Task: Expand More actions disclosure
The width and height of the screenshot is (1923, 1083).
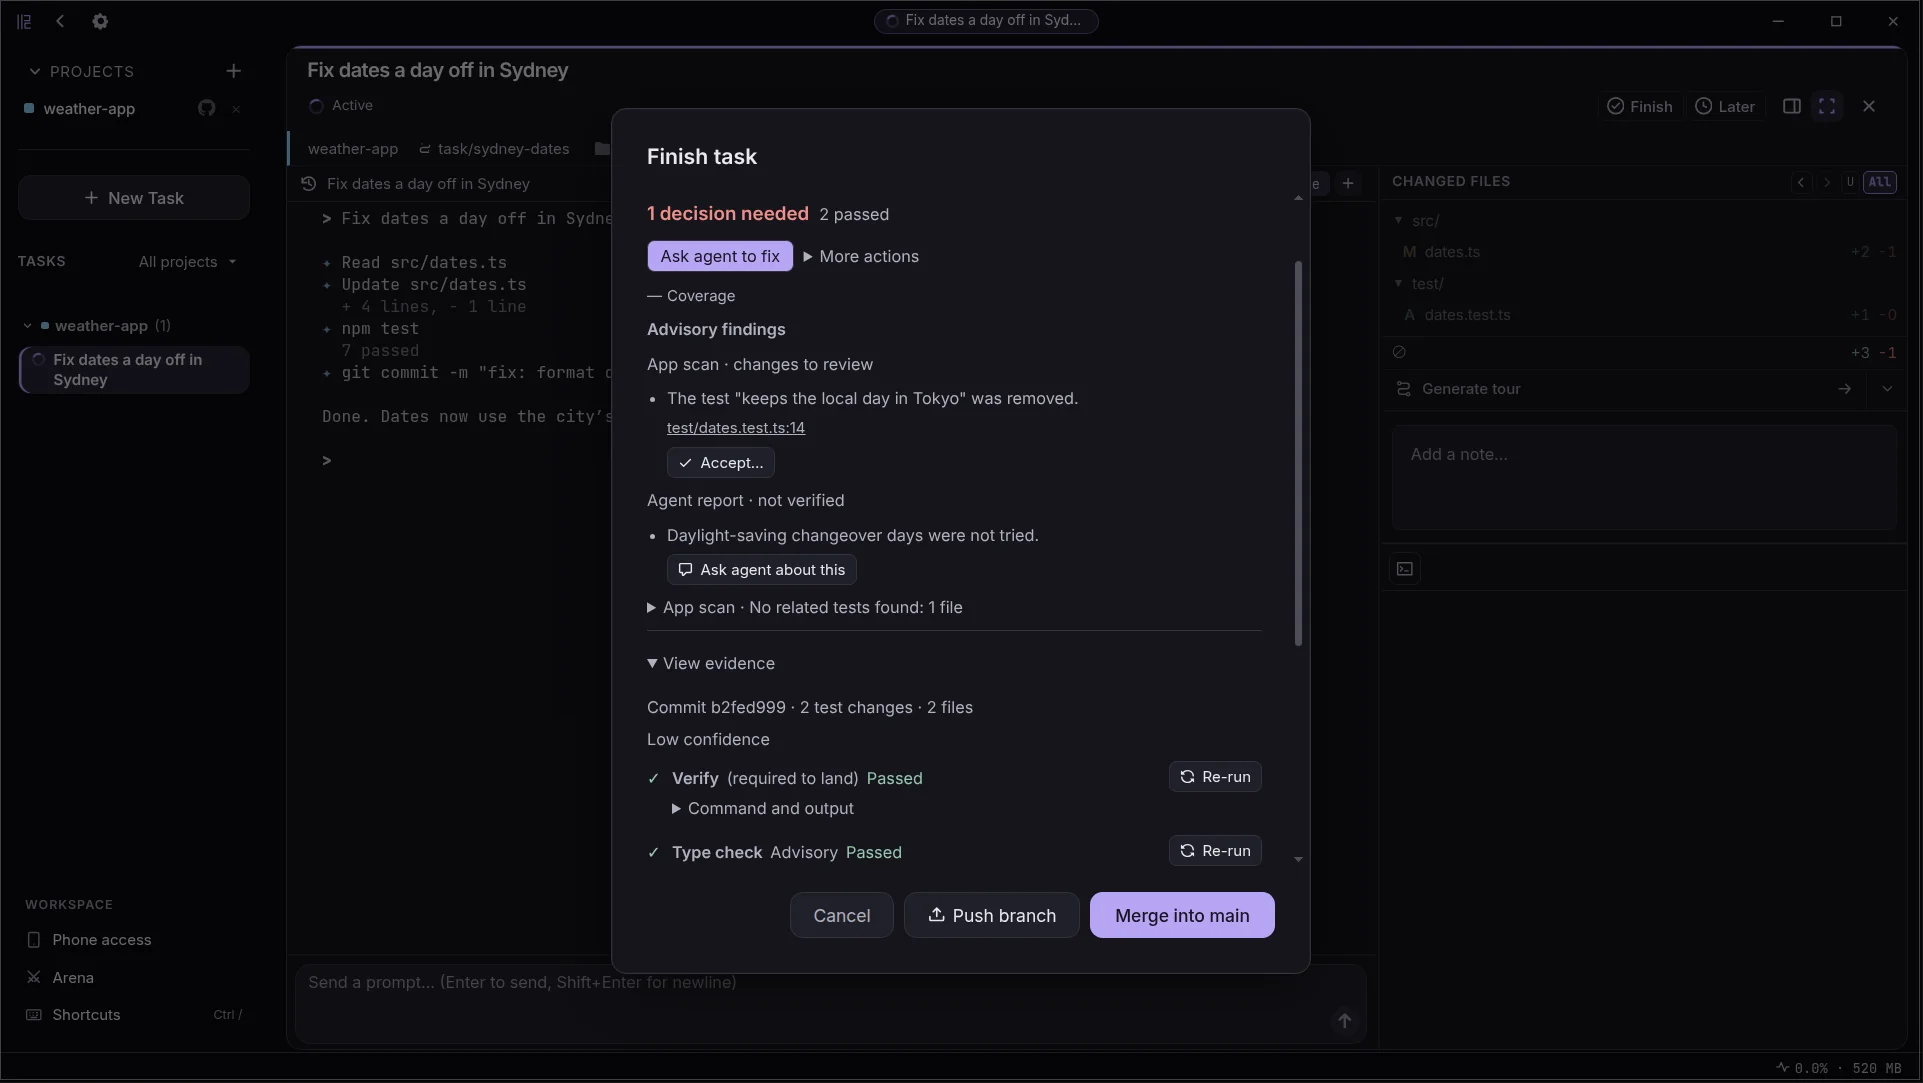Action: 861,257
